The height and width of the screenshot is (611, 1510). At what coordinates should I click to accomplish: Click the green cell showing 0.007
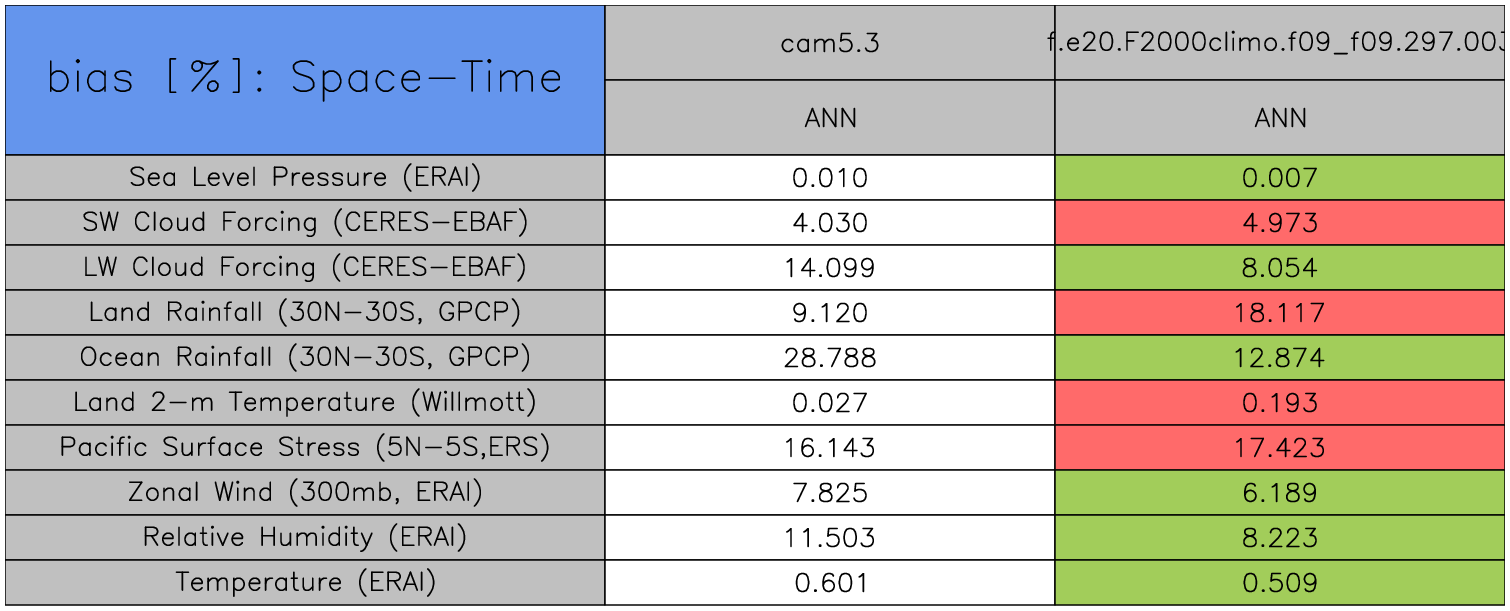tap(1280, 178)
